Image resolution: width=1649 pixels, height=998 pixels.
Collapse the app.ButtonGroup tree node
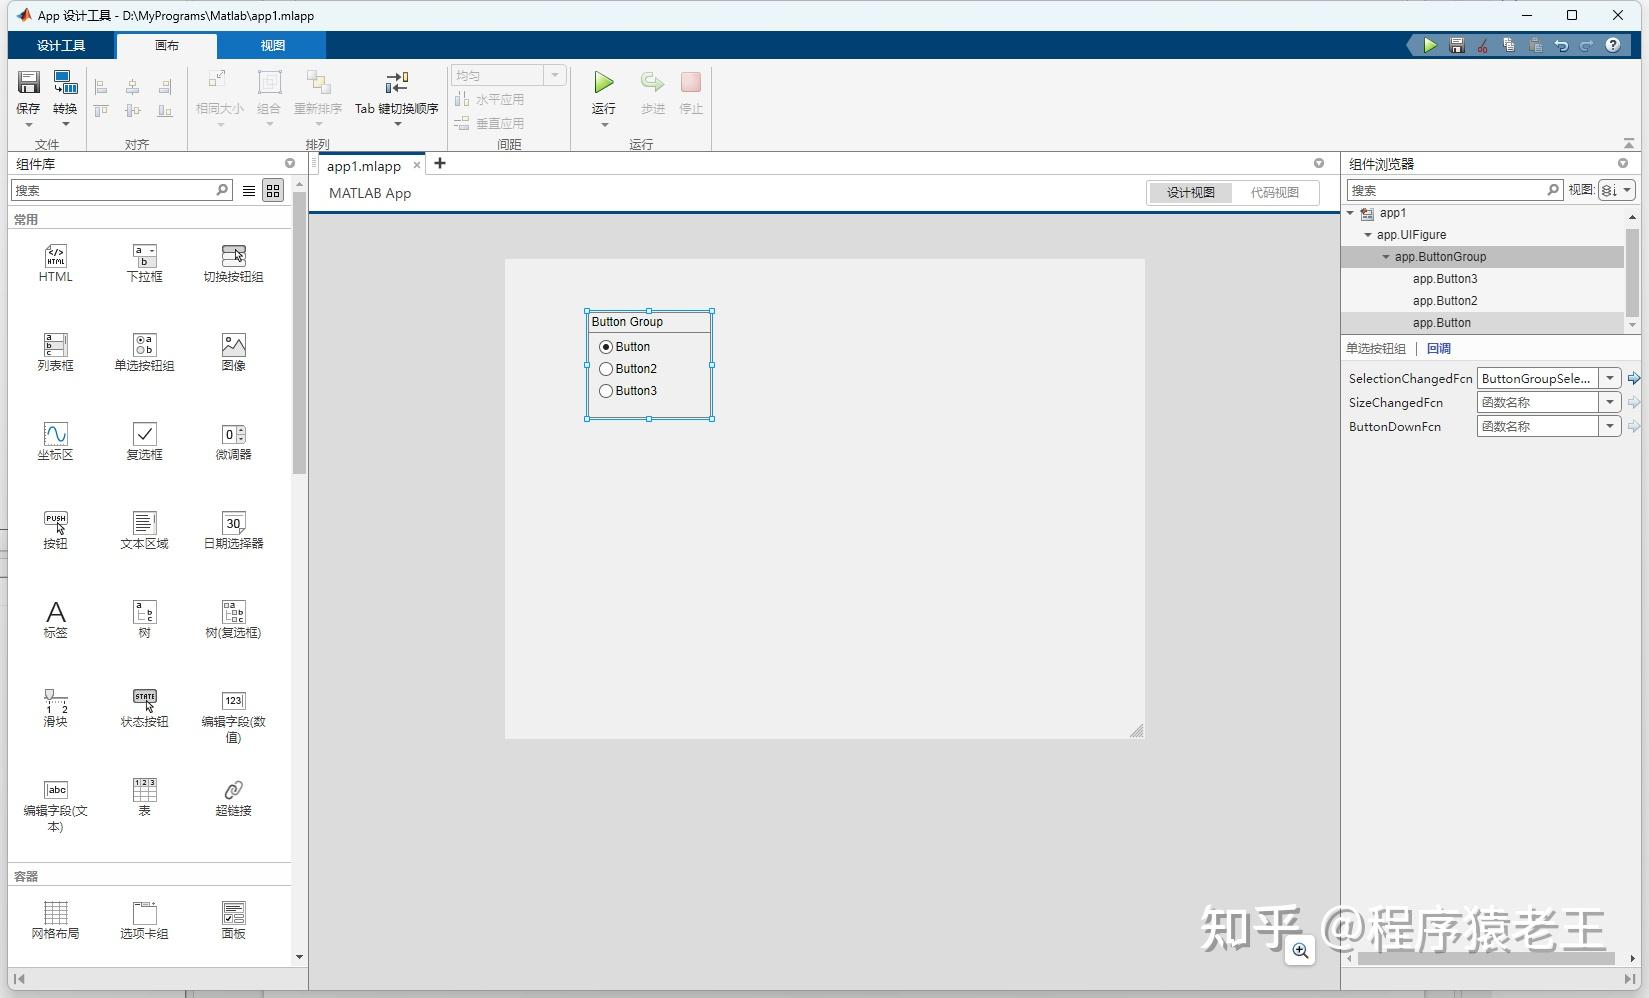pos(1386,257)
